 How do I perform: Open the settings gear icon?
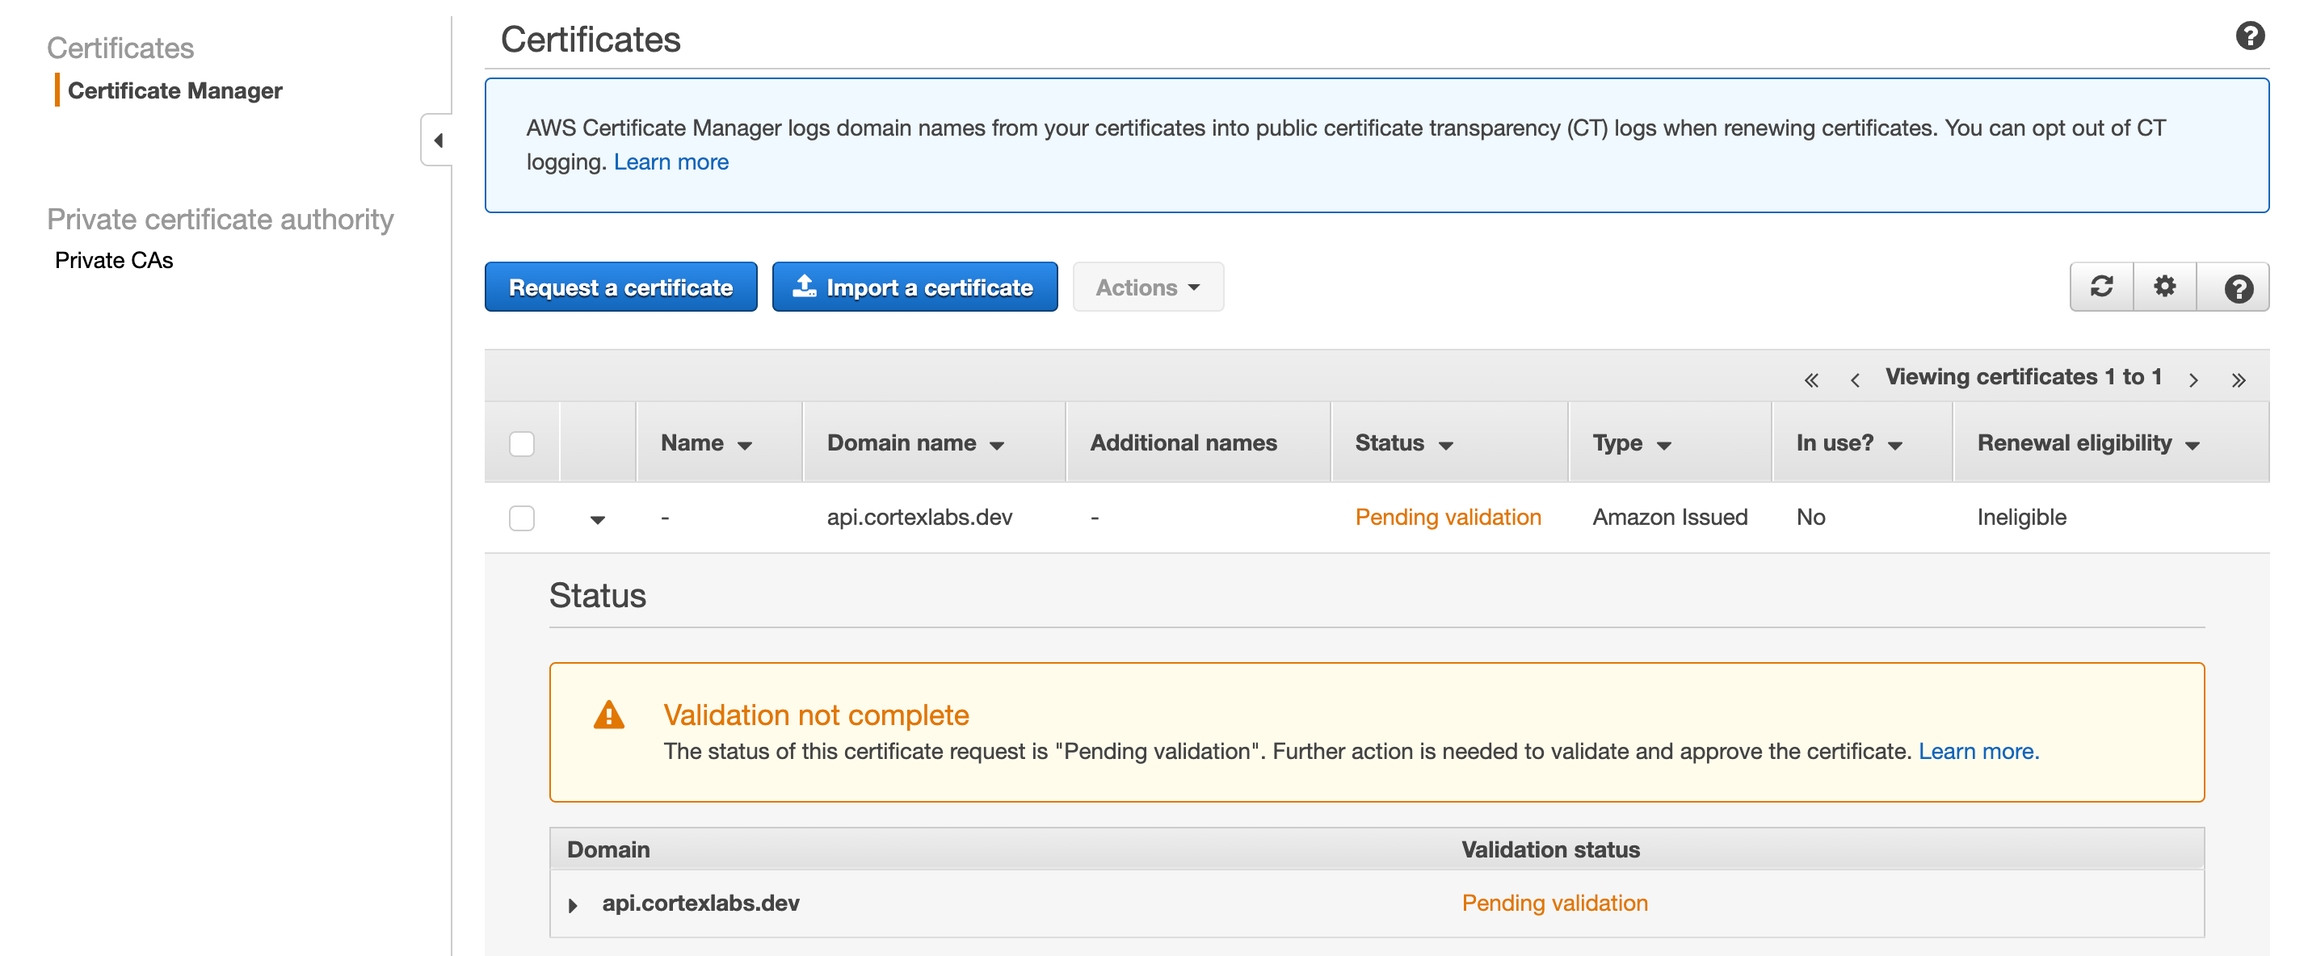pos(2165,287)
